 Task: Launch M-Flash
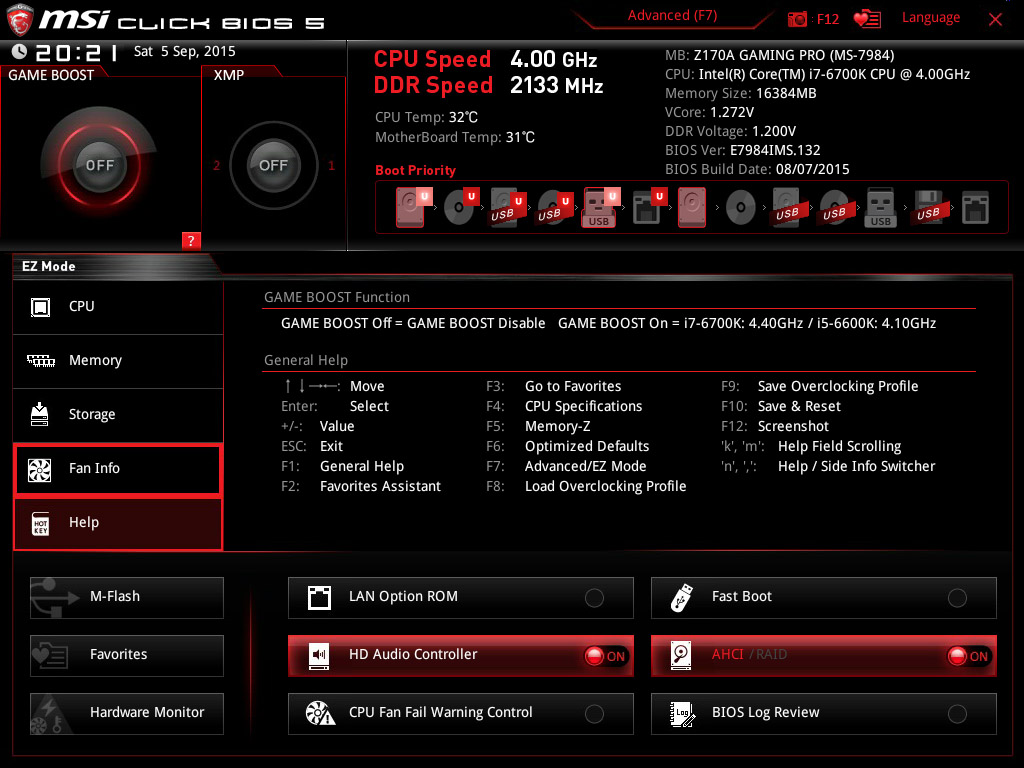click(127, 598)
